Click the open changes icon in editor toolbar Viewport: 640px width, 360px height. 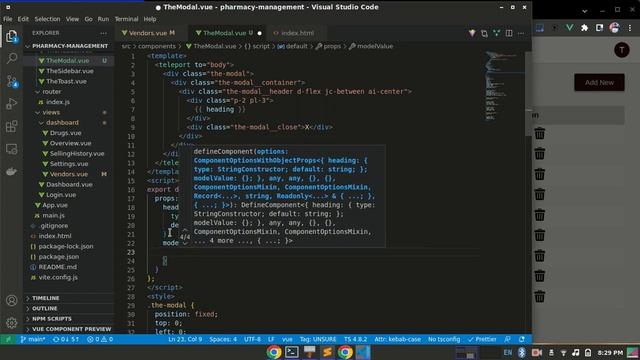pyautogui.click(x=484, y=33)
